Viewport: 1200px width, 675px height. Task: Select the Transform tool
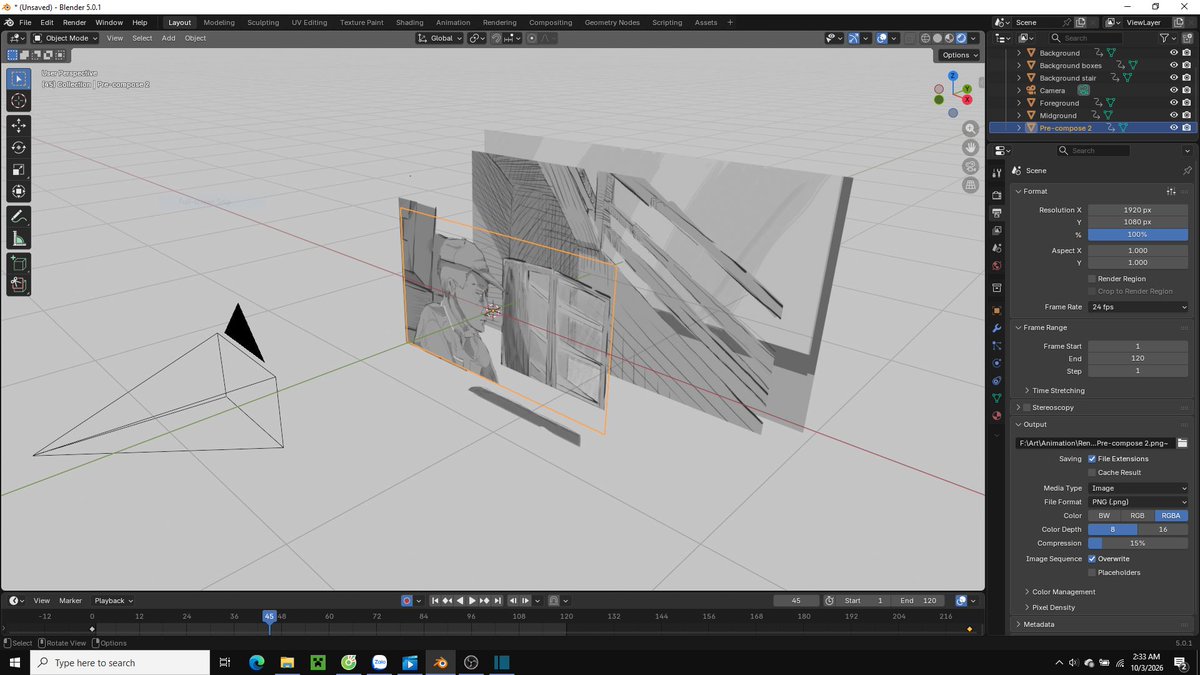(19, 191)
